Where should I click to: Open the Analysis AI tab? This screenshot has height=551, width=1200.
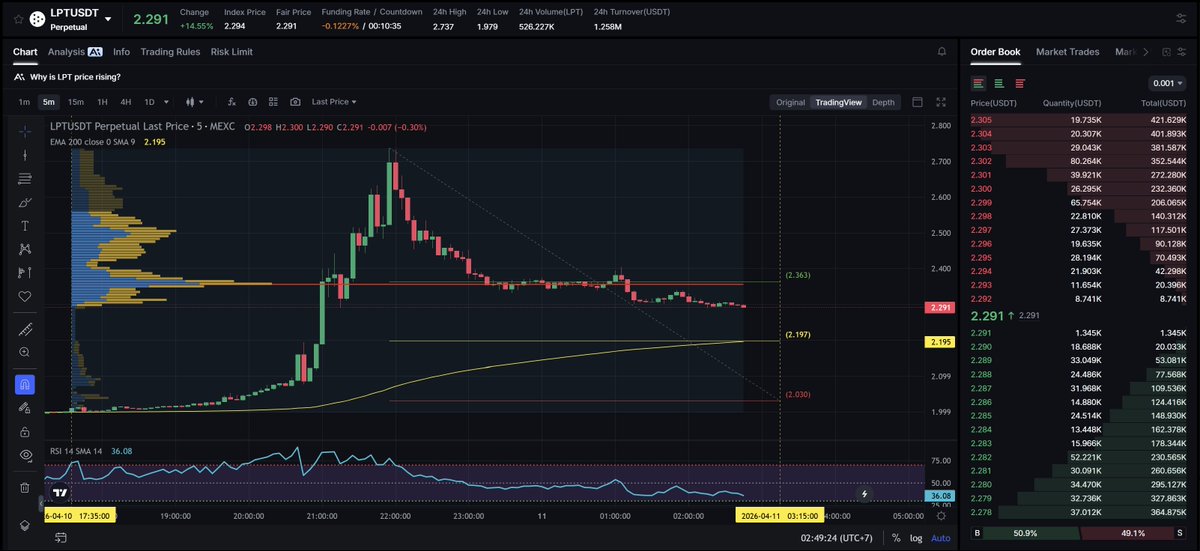tap(75, 51)
